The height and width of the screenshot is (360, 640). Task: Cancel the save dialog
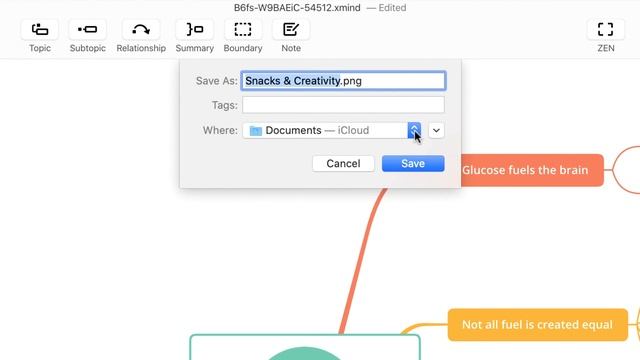click(343, 164)
